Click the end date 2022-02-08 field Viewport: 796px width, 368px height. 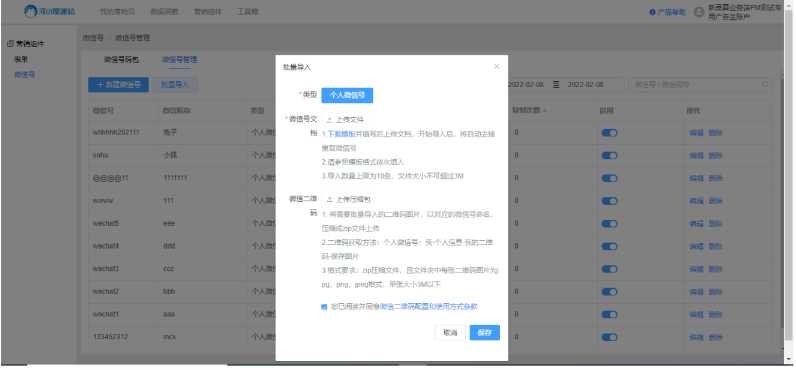585,85
